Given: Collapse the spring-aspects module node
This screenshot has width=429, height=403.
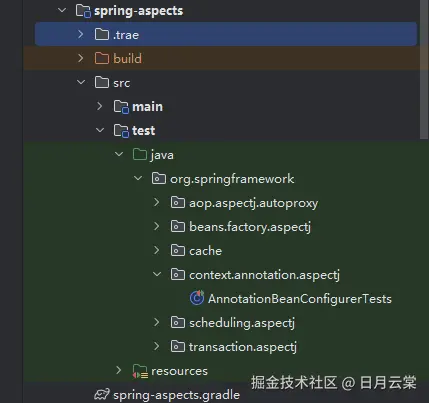Looking at the screenshot, I should tap(62, 10).
